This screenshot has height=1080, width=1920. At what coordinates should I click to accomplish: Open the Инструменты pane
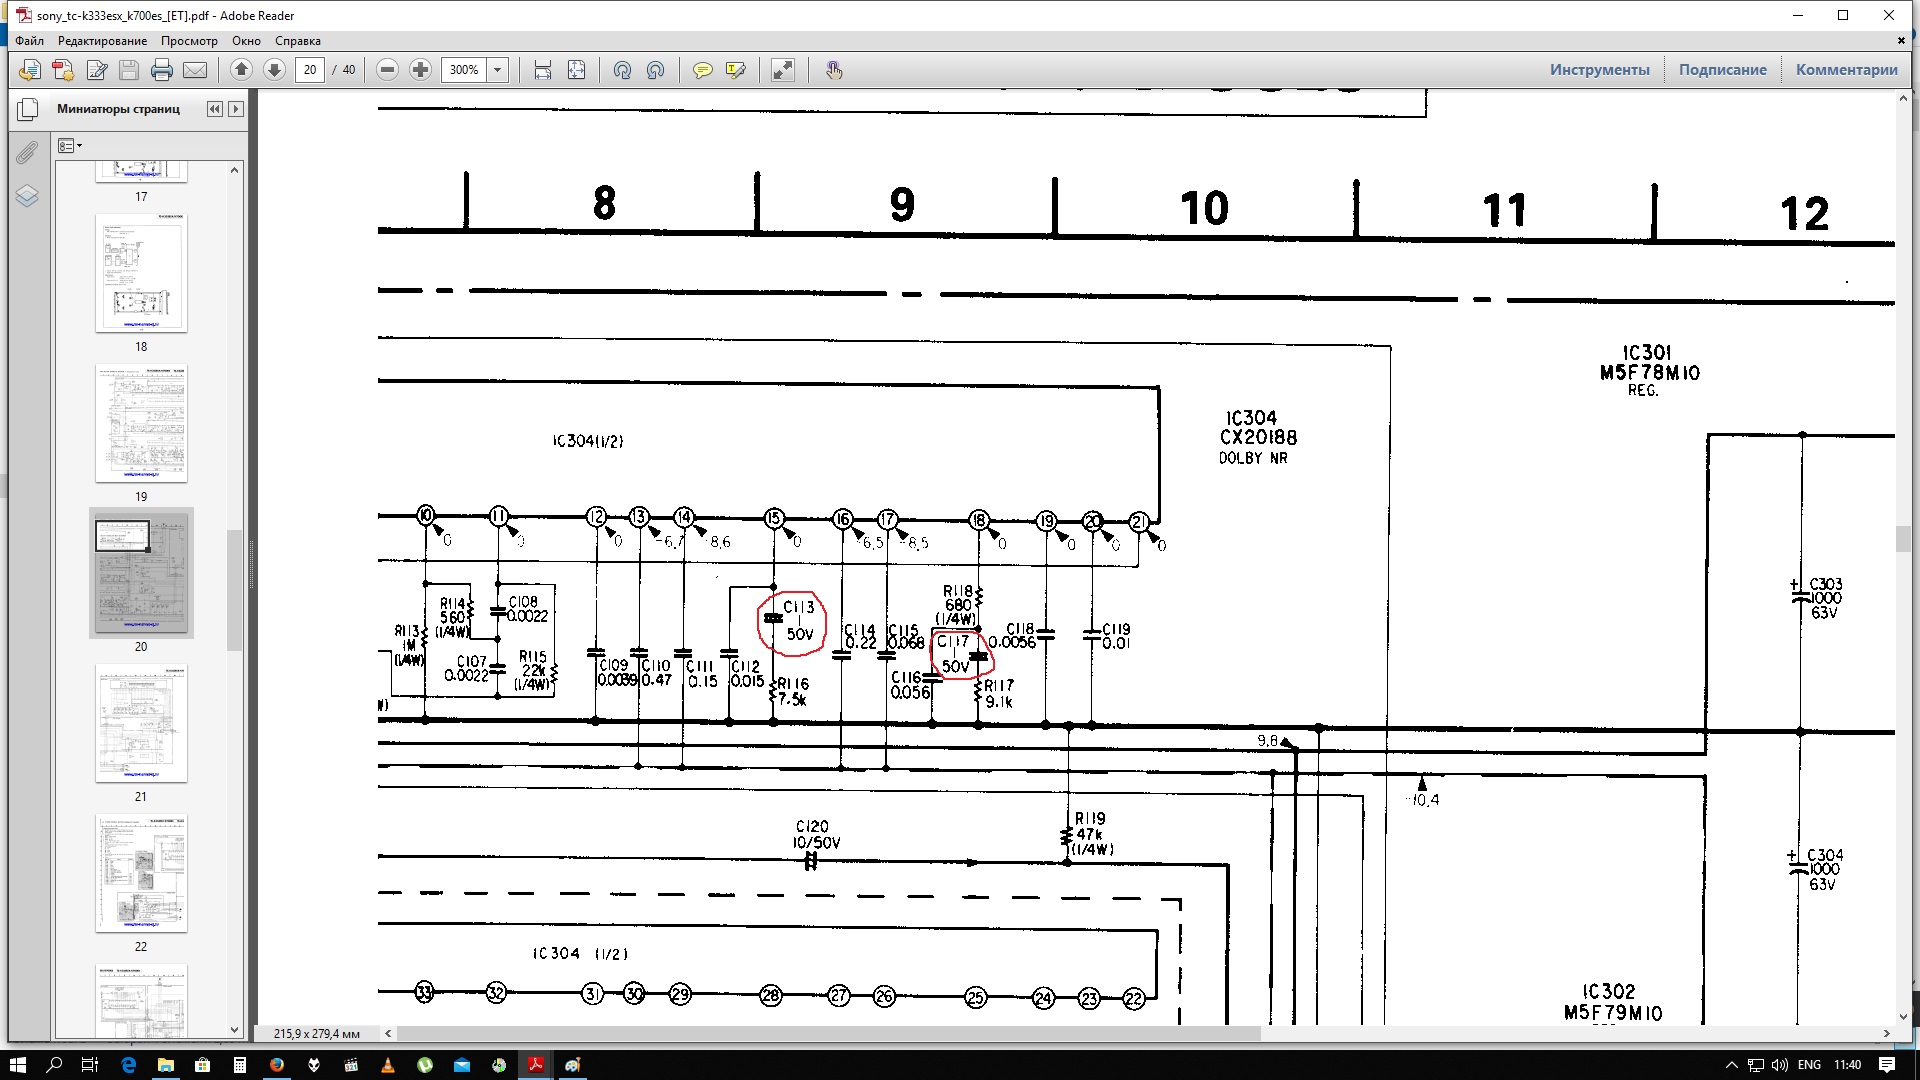pyautogui.click(x=1599, y=70)
